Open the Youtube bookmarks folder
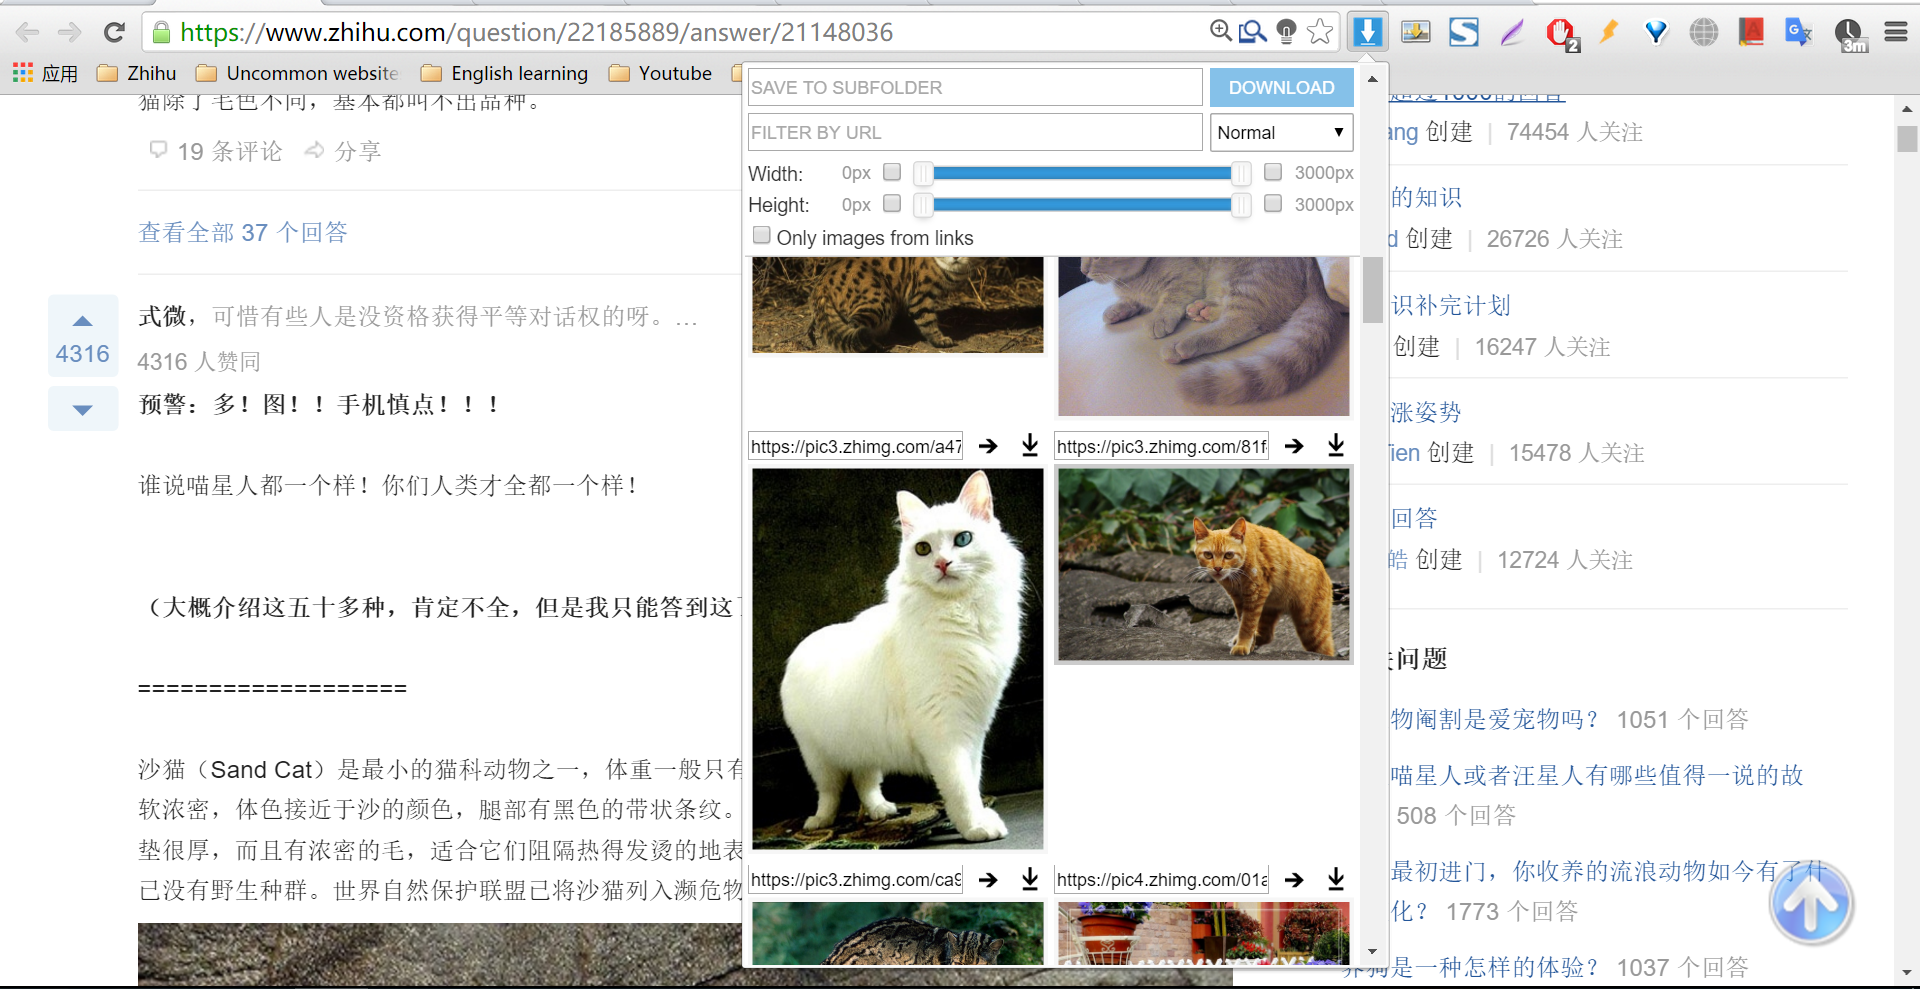 coord(660,73)
